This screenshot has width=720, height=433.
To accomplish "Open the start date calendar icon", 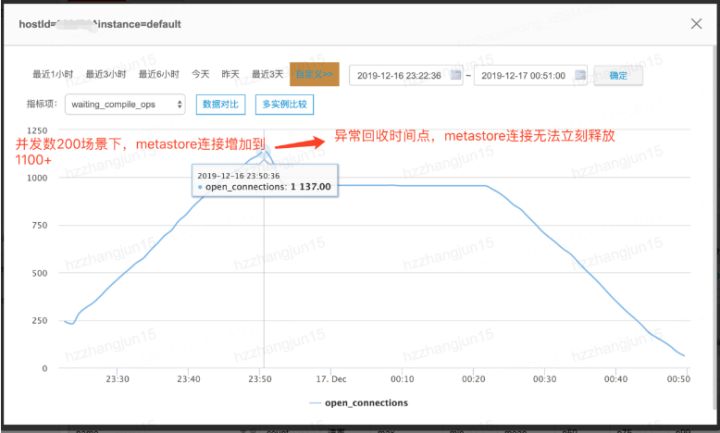I will [x=456, y=75].
